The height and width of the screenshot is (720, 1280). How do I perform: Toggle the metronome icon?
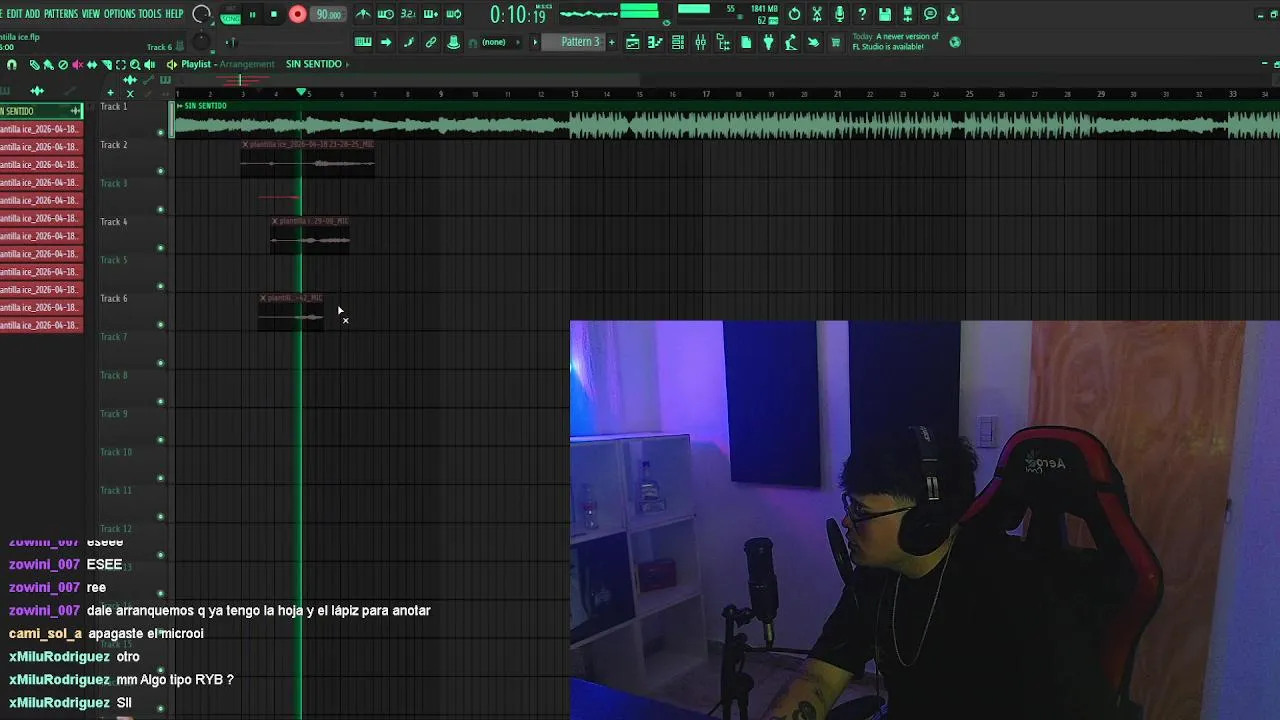tap(362, 14)
